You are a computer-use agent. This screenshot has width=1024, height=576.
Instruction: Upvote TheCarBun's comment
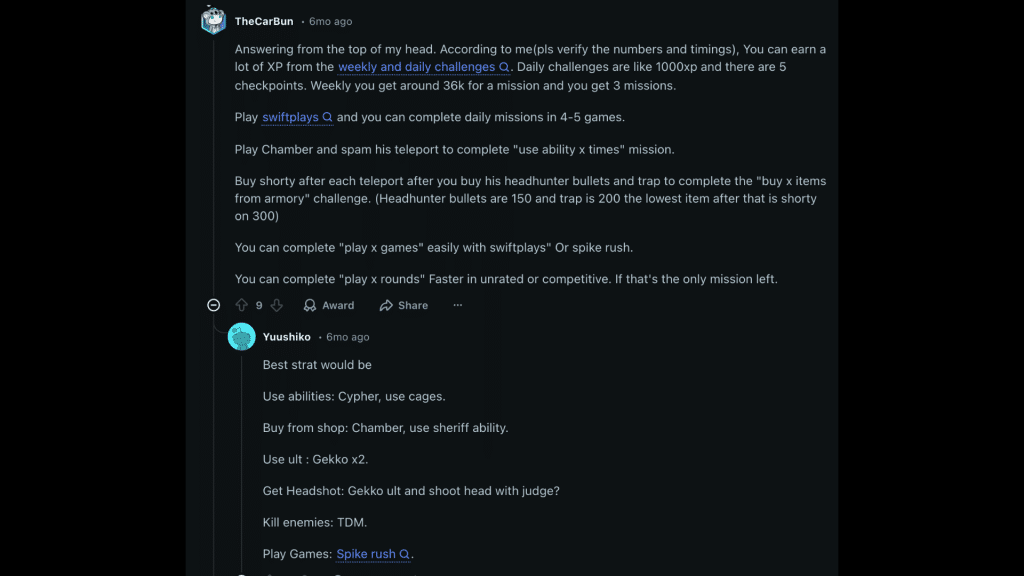(241, 305)
